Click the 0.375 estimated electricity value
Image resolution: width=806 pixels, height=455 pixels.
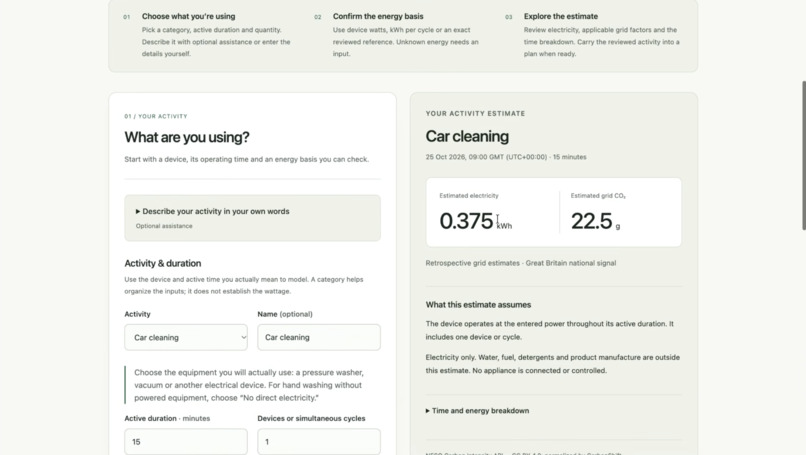click(x=466, y=221)
